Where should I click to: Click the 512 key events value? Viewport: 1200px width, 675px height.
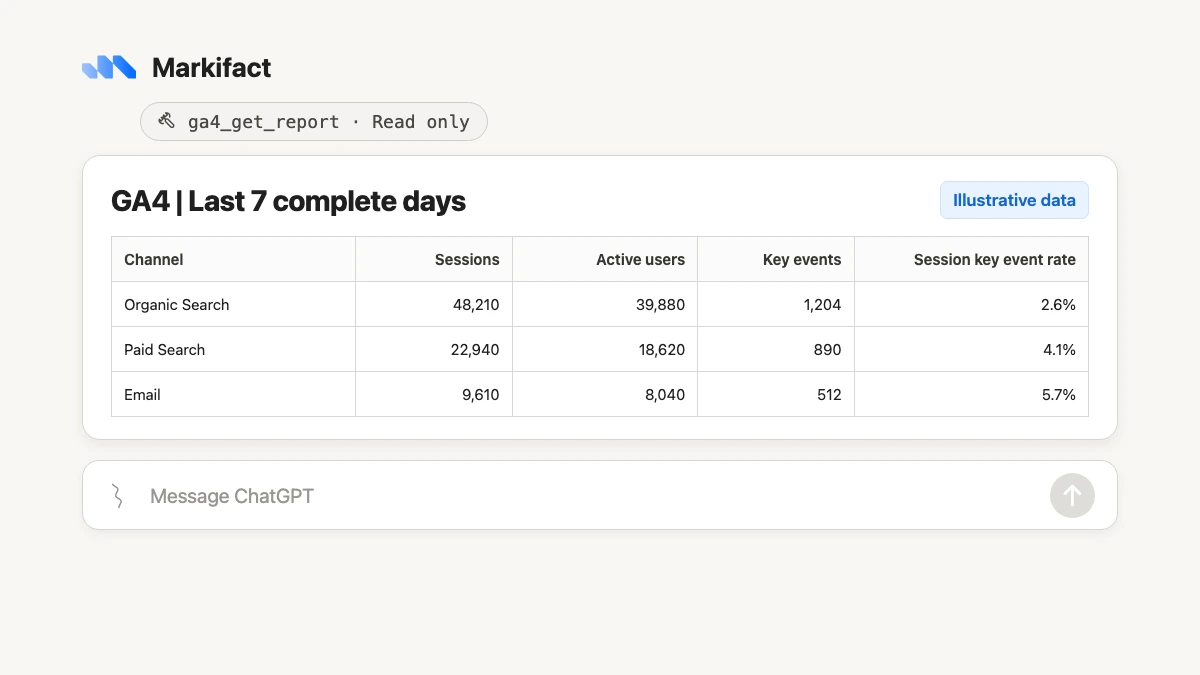[x=829, y=394]
